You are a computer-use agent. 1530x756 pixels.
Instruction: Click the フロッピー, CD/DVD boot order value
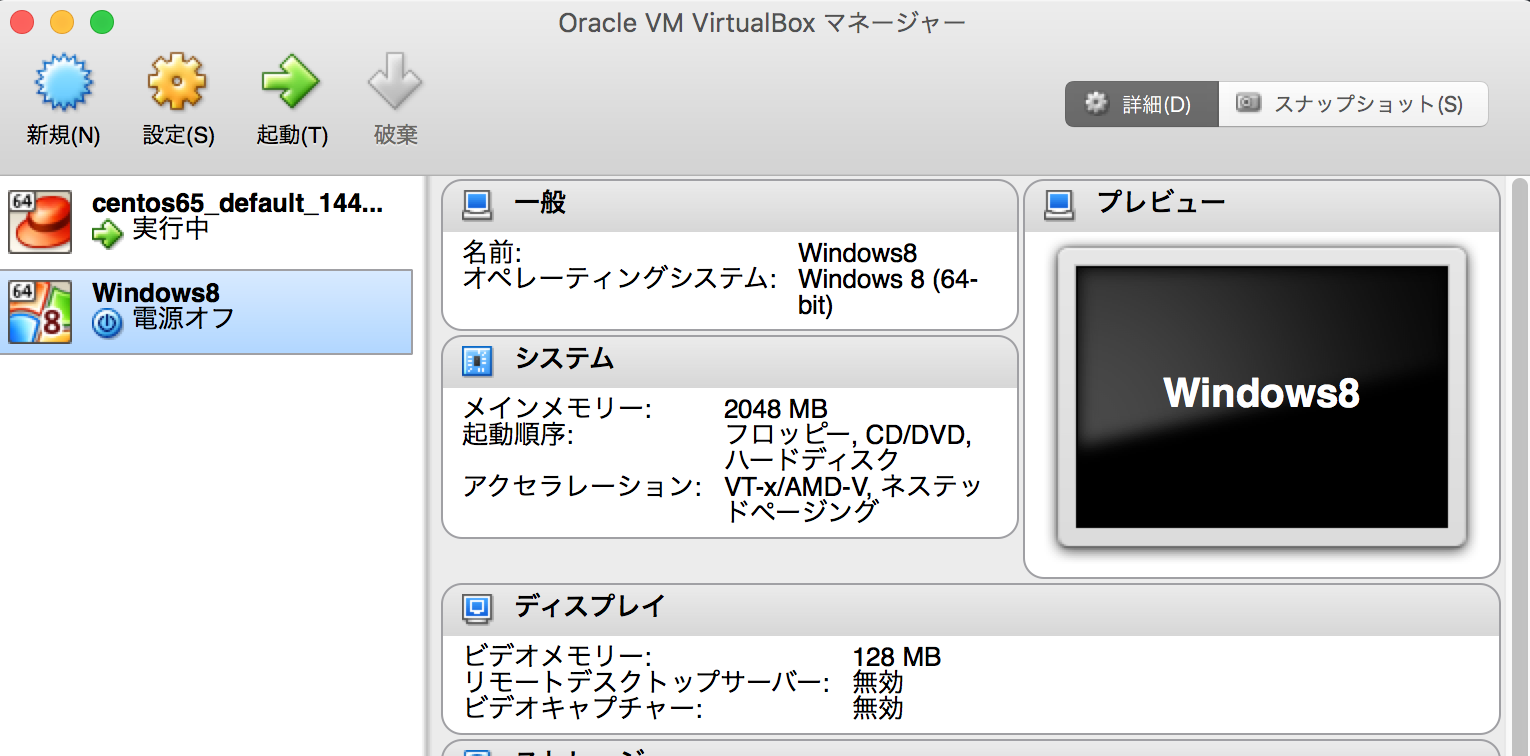tap(848, 447)
